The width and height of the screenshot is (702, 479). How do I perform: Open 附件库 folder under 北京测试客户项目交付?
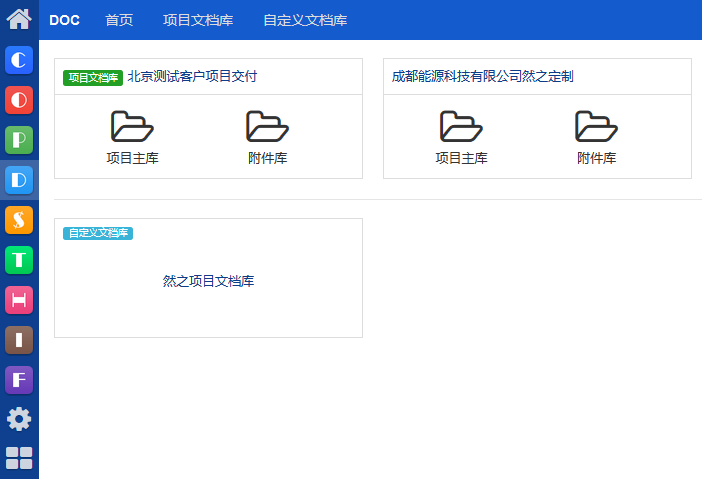[267, 137]
